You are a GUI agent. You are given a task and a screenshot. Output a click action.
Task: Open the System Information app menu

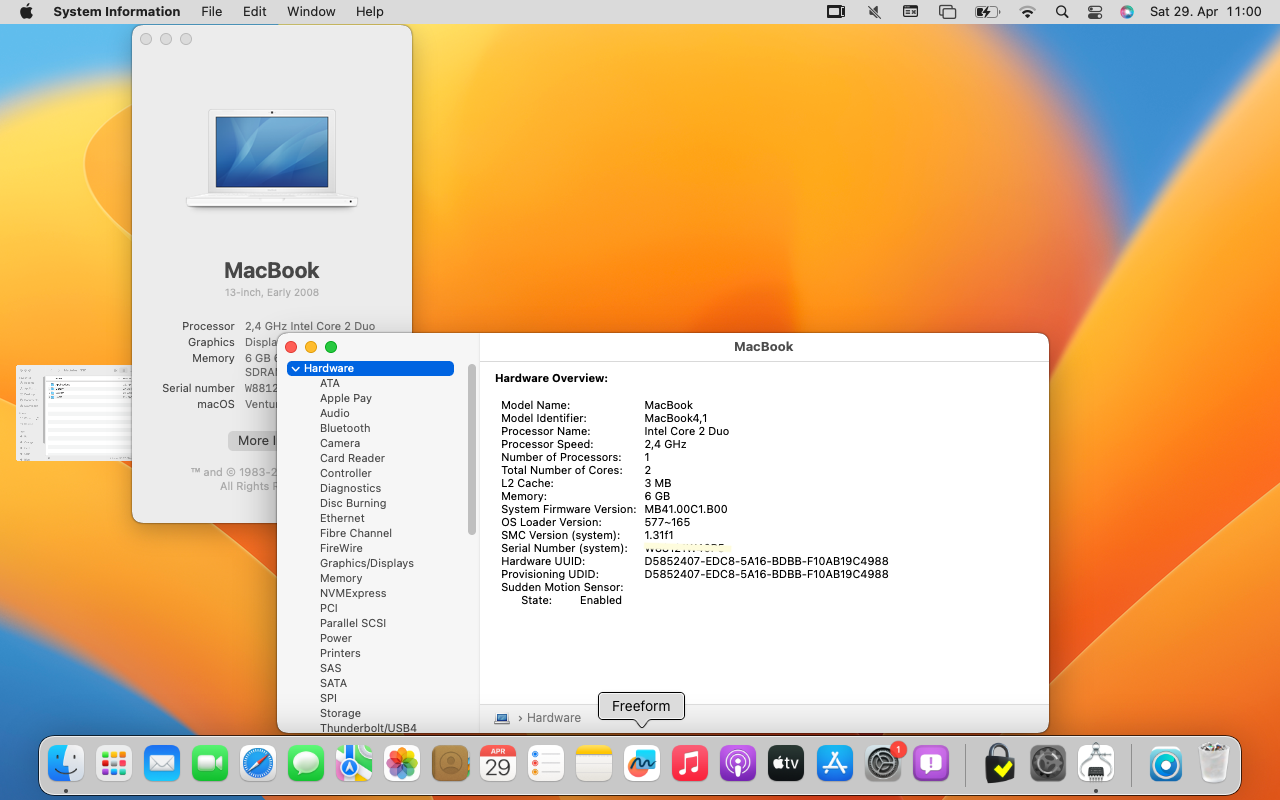pos(117,12)
